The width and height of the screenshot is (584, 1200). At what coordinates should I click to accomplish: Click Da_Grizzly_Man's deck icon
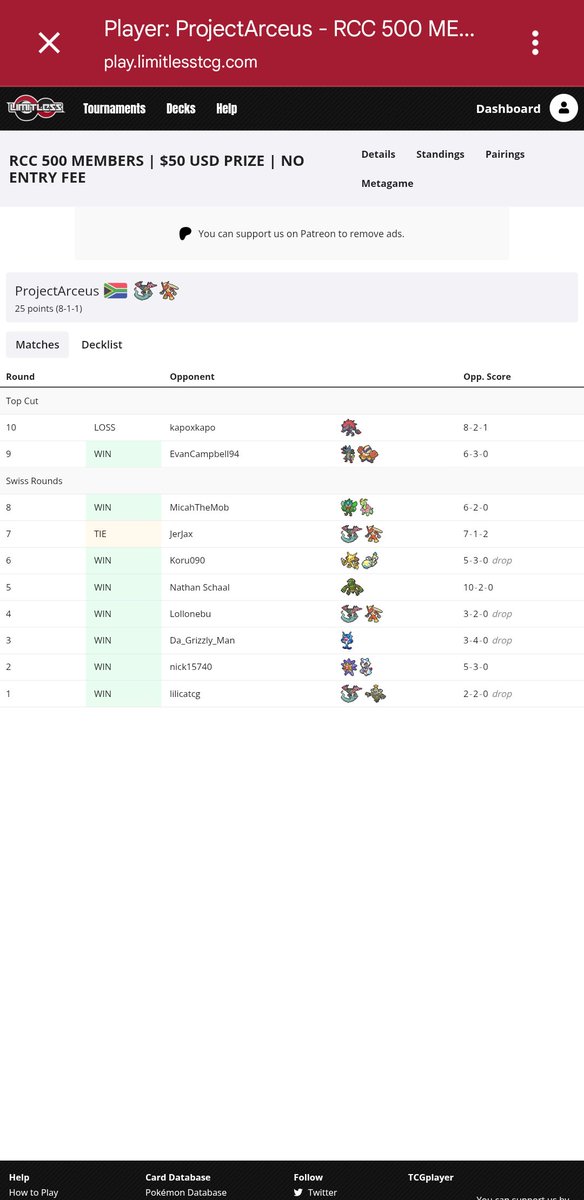pos(347,640)
